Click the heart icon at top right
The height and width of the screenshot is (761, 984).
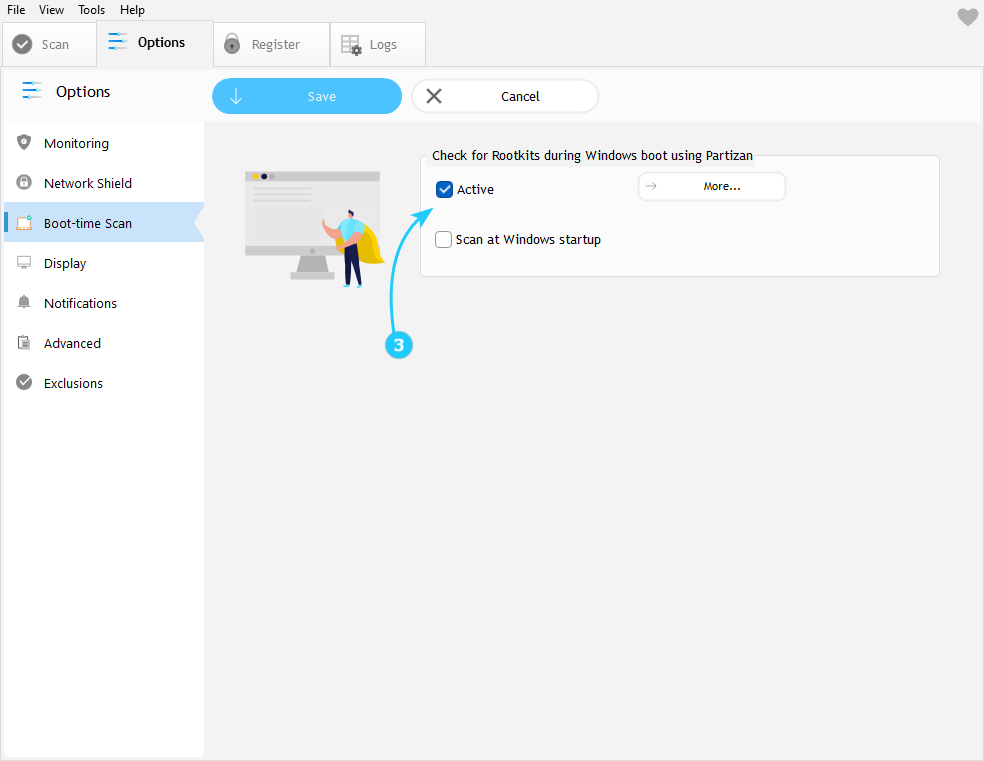point(966,17)
